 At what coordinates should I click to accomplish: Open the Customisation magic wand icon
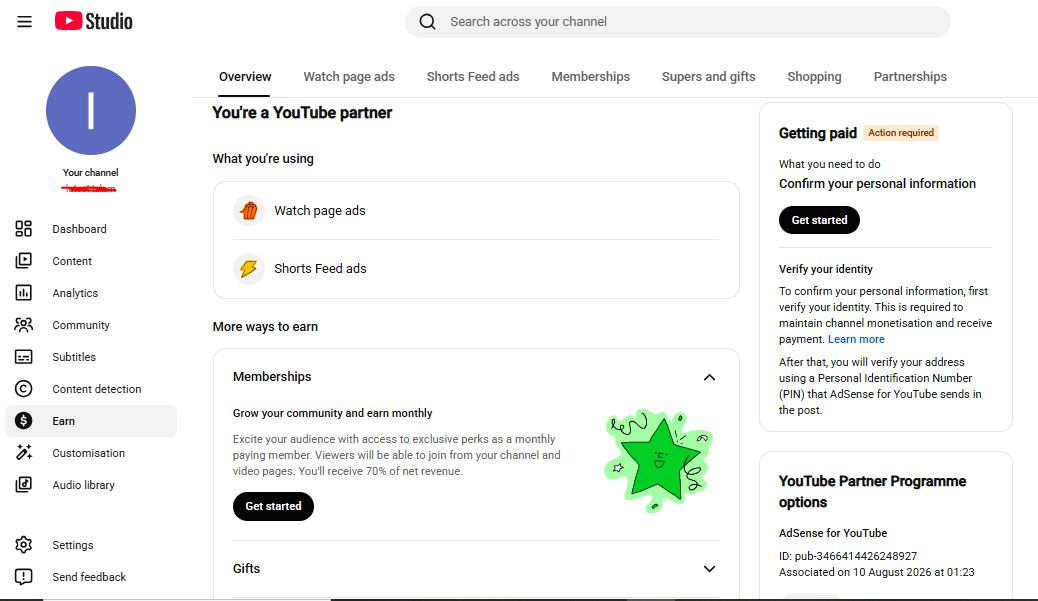pyautogui.click(x=23, y=453)
